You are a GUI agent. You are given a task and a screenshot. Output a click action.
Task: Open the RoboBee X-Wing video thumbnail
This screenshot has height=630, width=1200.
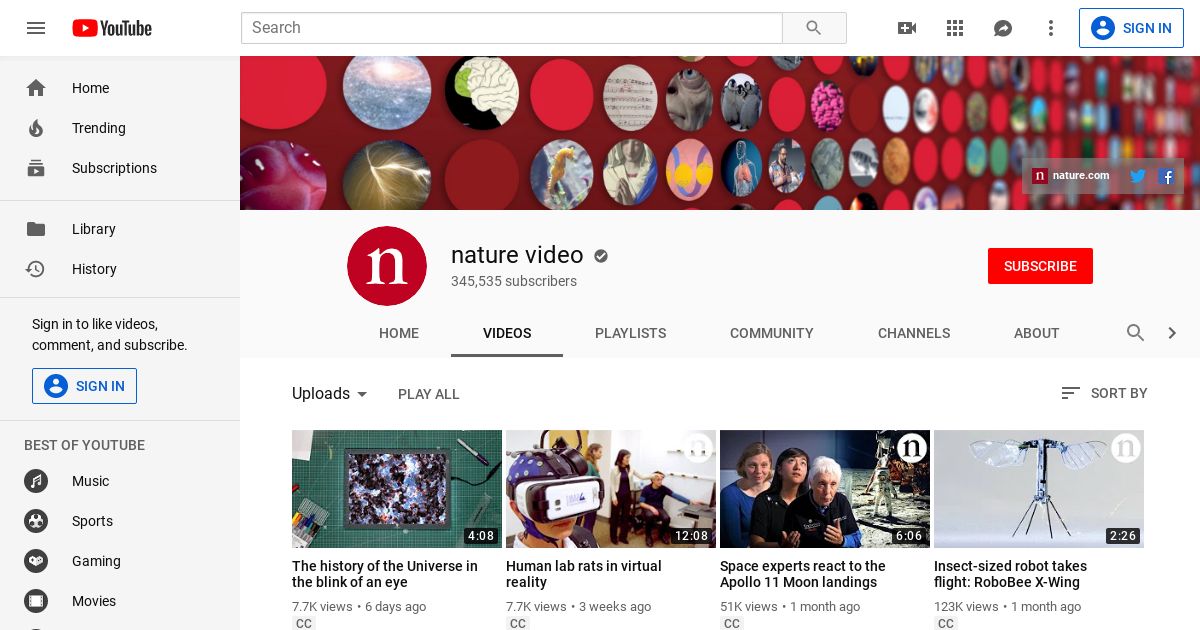(x=1039, y=489)
